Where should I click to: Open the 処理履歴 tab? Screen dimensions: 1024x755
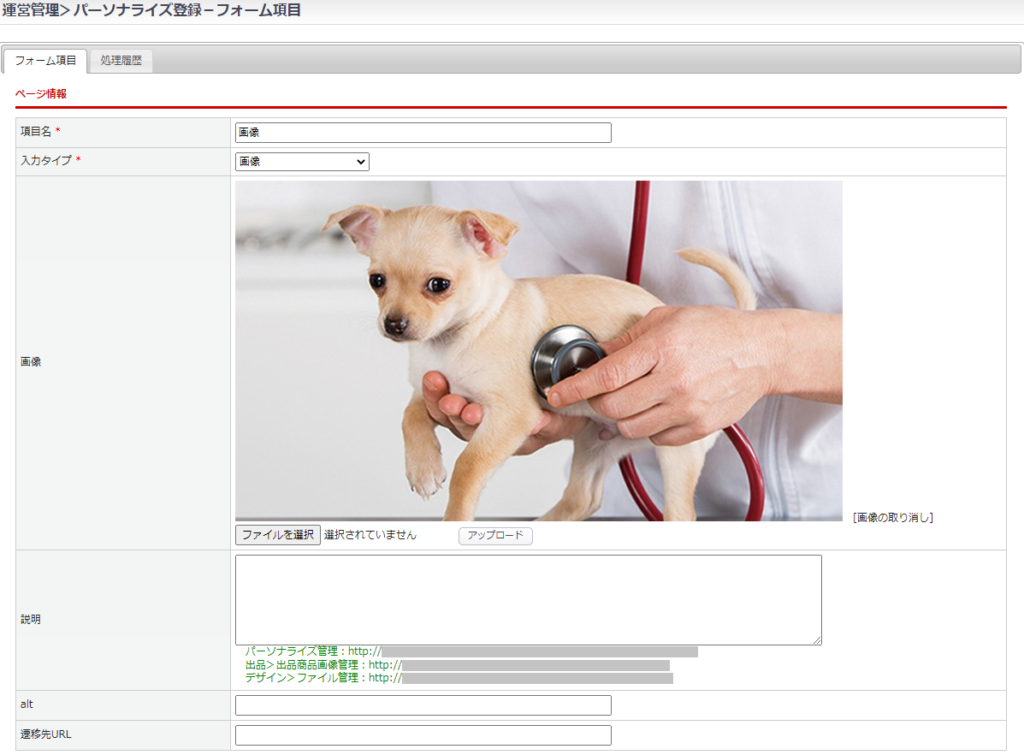[x=121, y=61]
